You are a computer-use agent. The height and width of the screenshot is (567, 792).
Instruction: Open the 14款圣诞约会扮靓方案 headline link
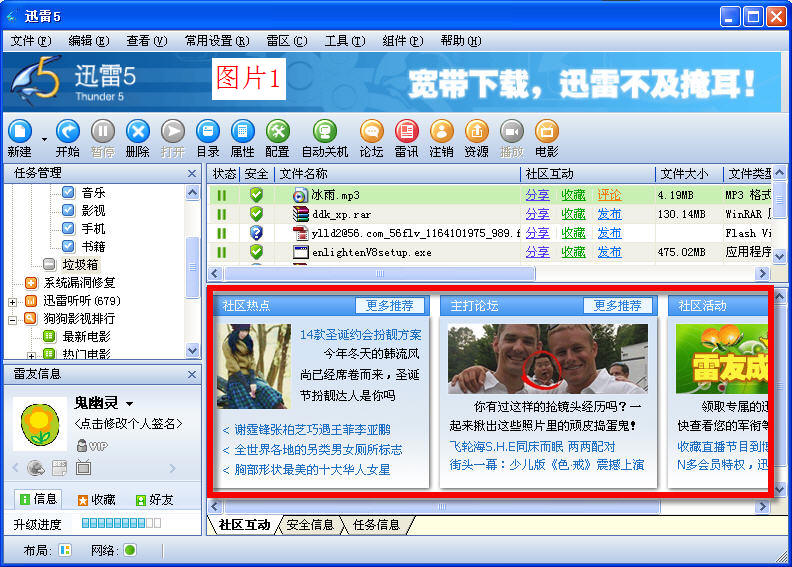click(361, 335)
